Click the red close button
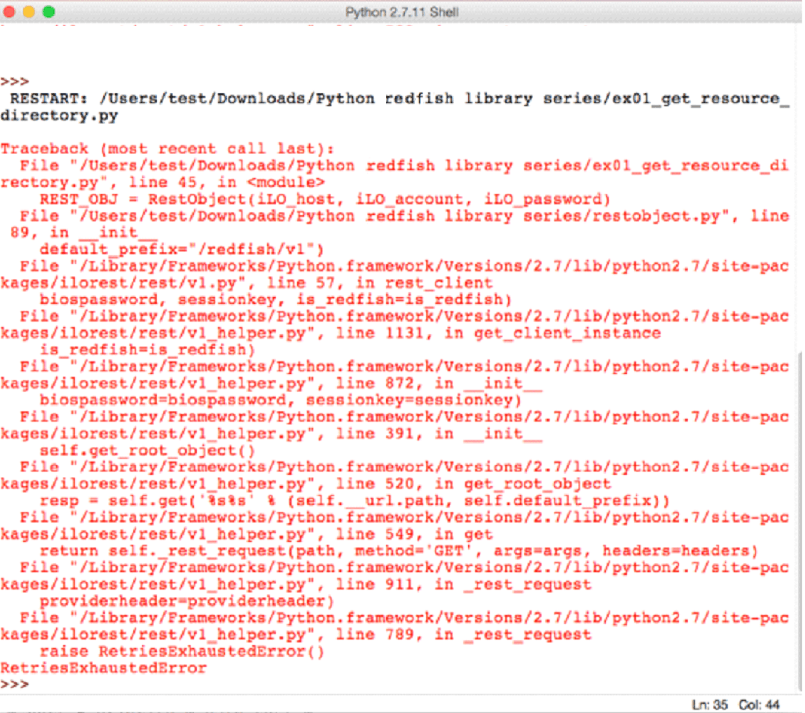Image resolution: width=805 pixels, height=713 pixels. tap(10, 12)
